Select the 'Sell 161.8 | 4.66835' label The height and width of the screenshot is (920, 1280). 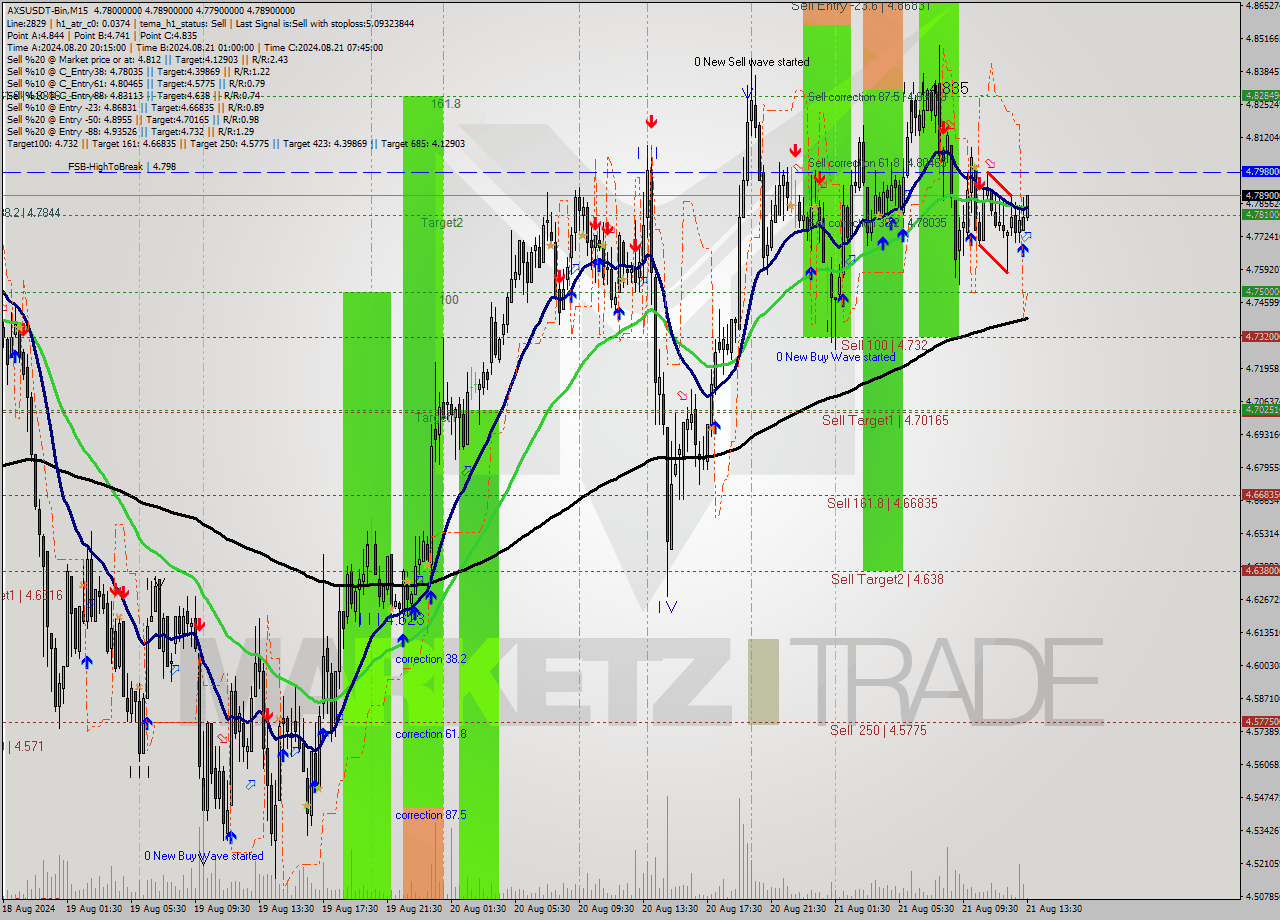coord(882,503)
